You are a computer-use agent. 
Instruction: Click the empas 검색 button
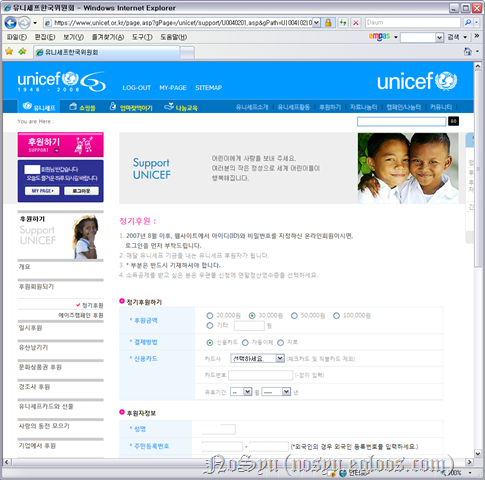pyautogui.click(x=453, y=37)
